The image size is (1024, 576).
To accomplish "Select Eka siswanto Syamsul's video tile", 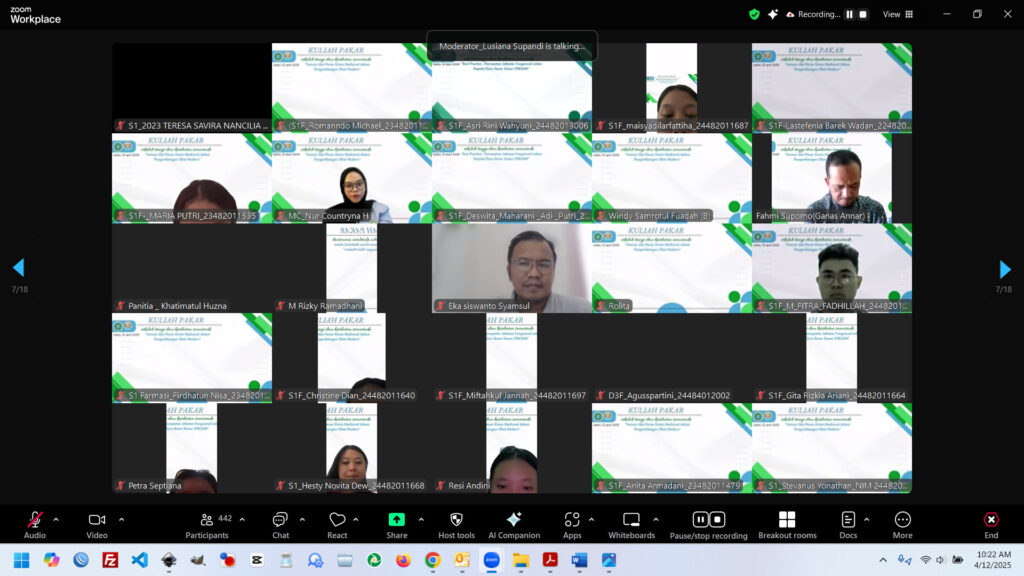I will click(x=511, y=268).
